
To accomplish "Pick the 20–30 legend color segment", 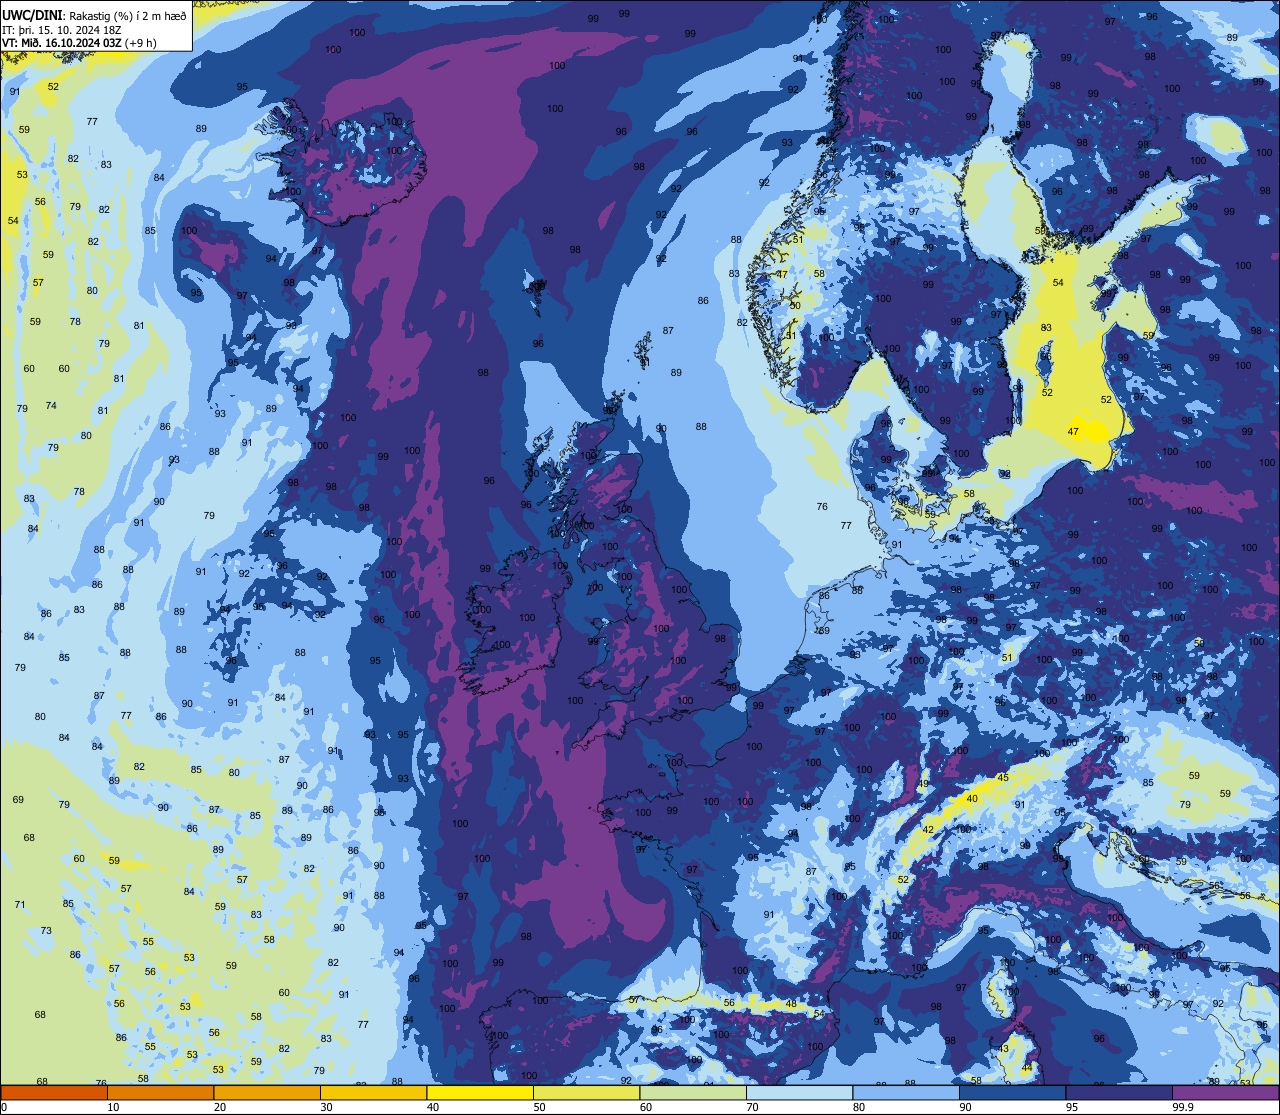I will coord(267,1092).
